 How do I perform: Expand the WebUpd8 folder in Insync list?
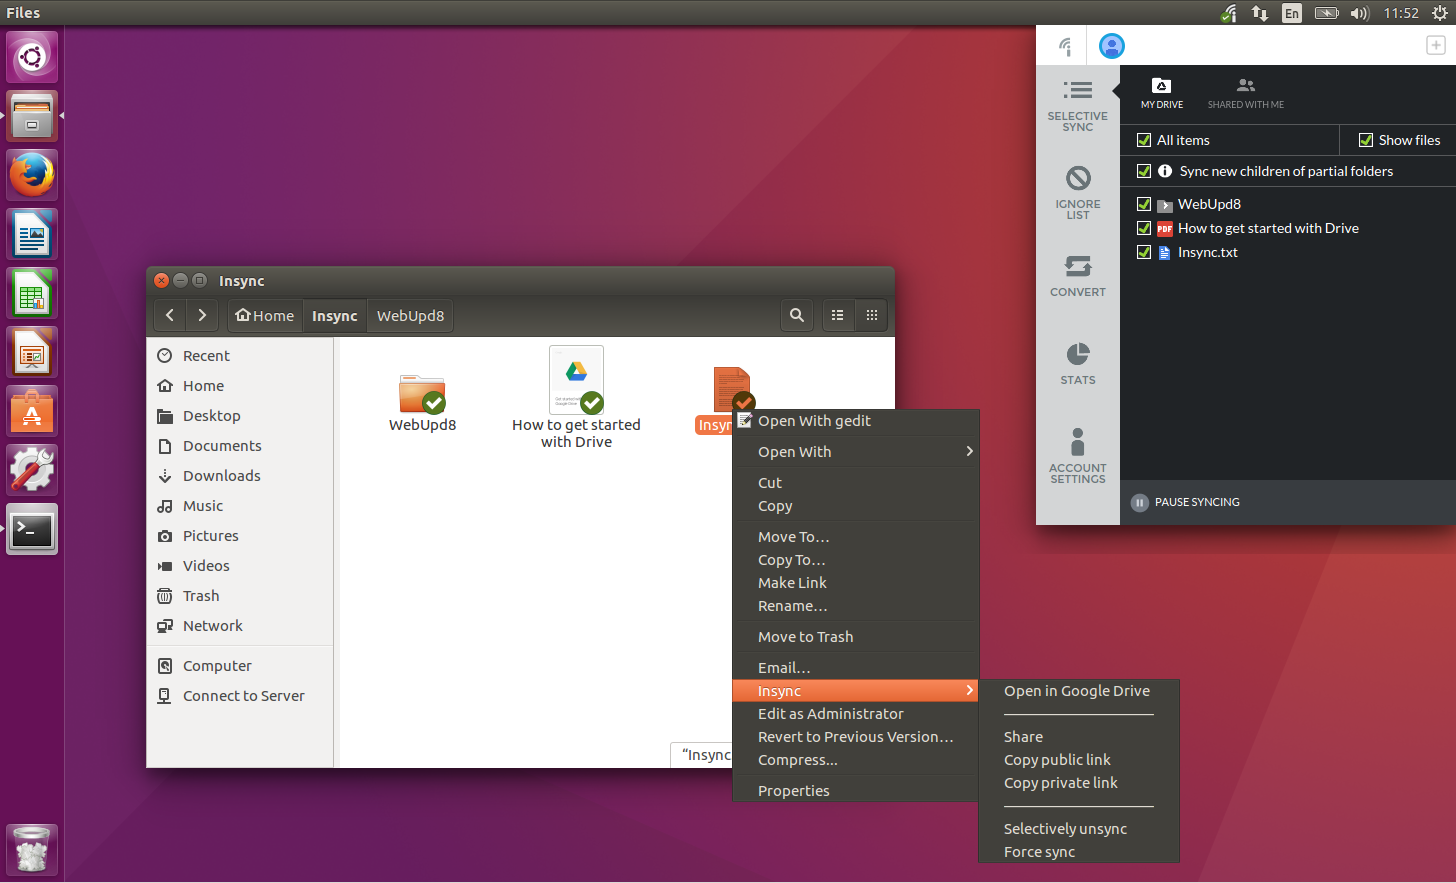[x=1165, y=205]
